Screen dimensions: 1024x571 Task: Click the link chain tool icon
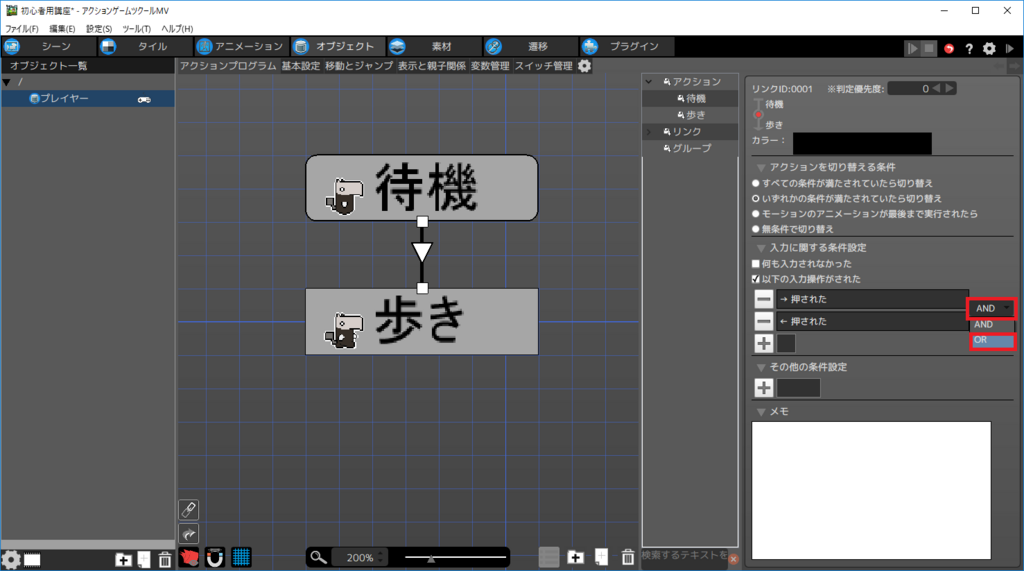[189, 510]
